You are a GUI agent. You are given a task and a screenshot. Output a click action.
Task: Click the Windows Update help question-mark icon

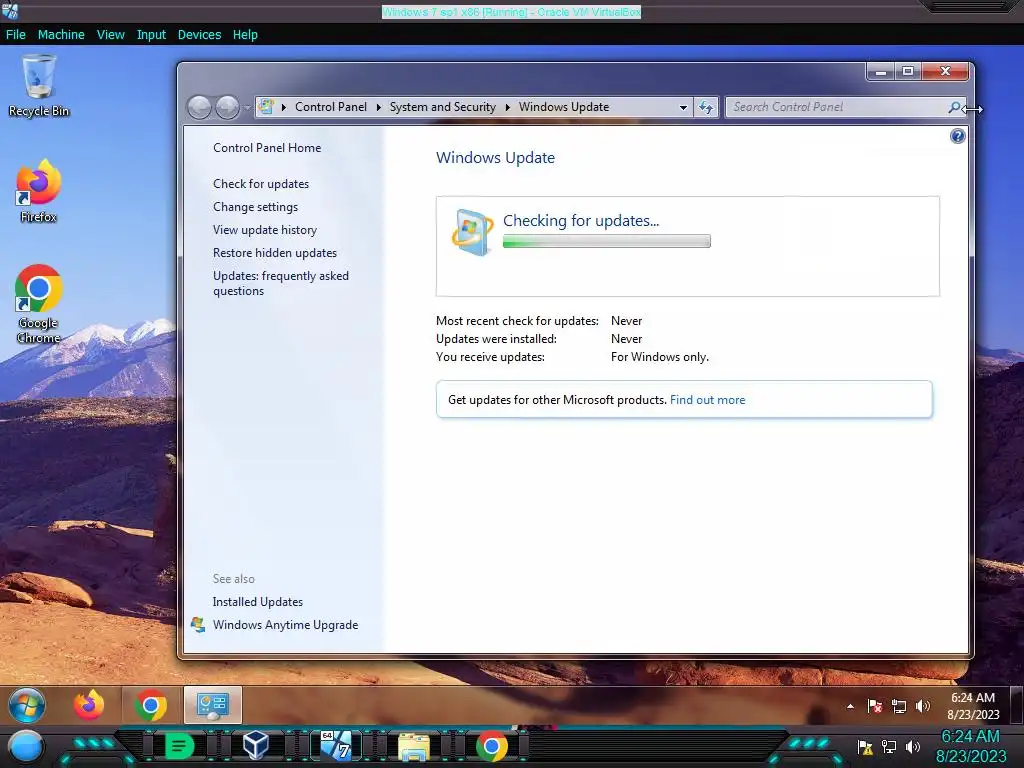(957, 136)
